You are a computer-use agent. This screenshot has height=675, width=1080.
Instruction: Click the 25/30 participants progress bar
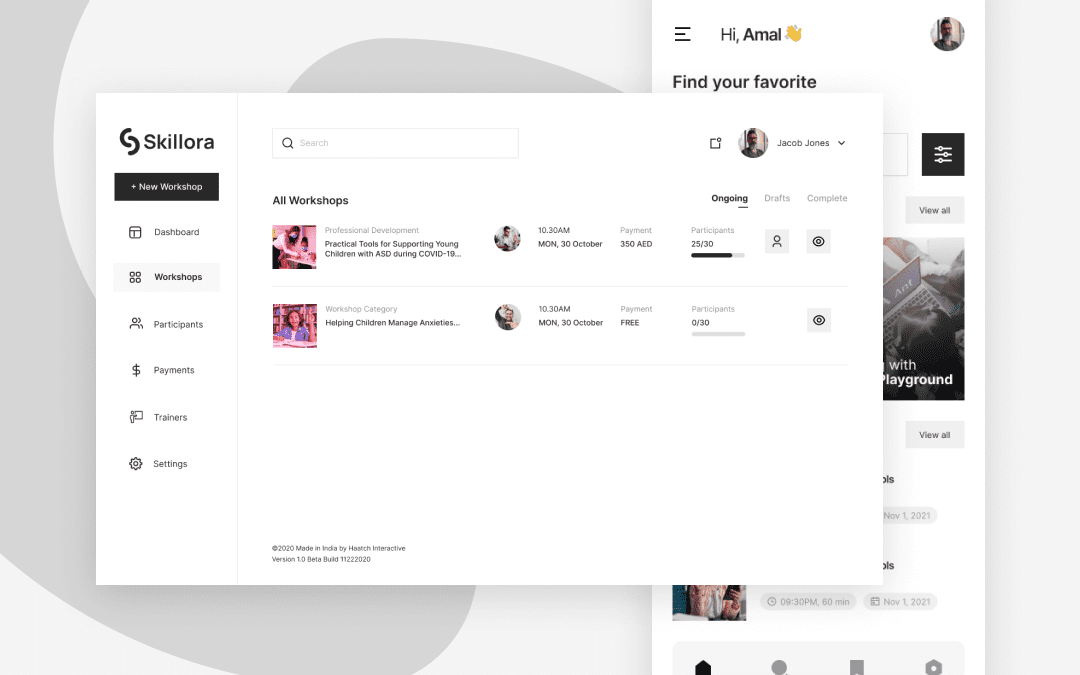(718, 256)
